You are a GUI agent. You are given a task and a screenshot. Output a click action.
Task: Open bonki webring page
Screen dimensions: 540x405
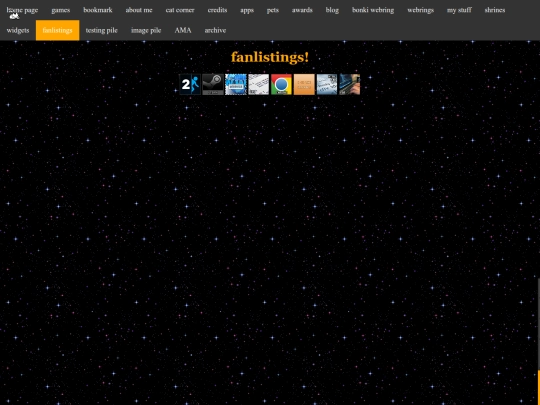(x=373, y=10)
